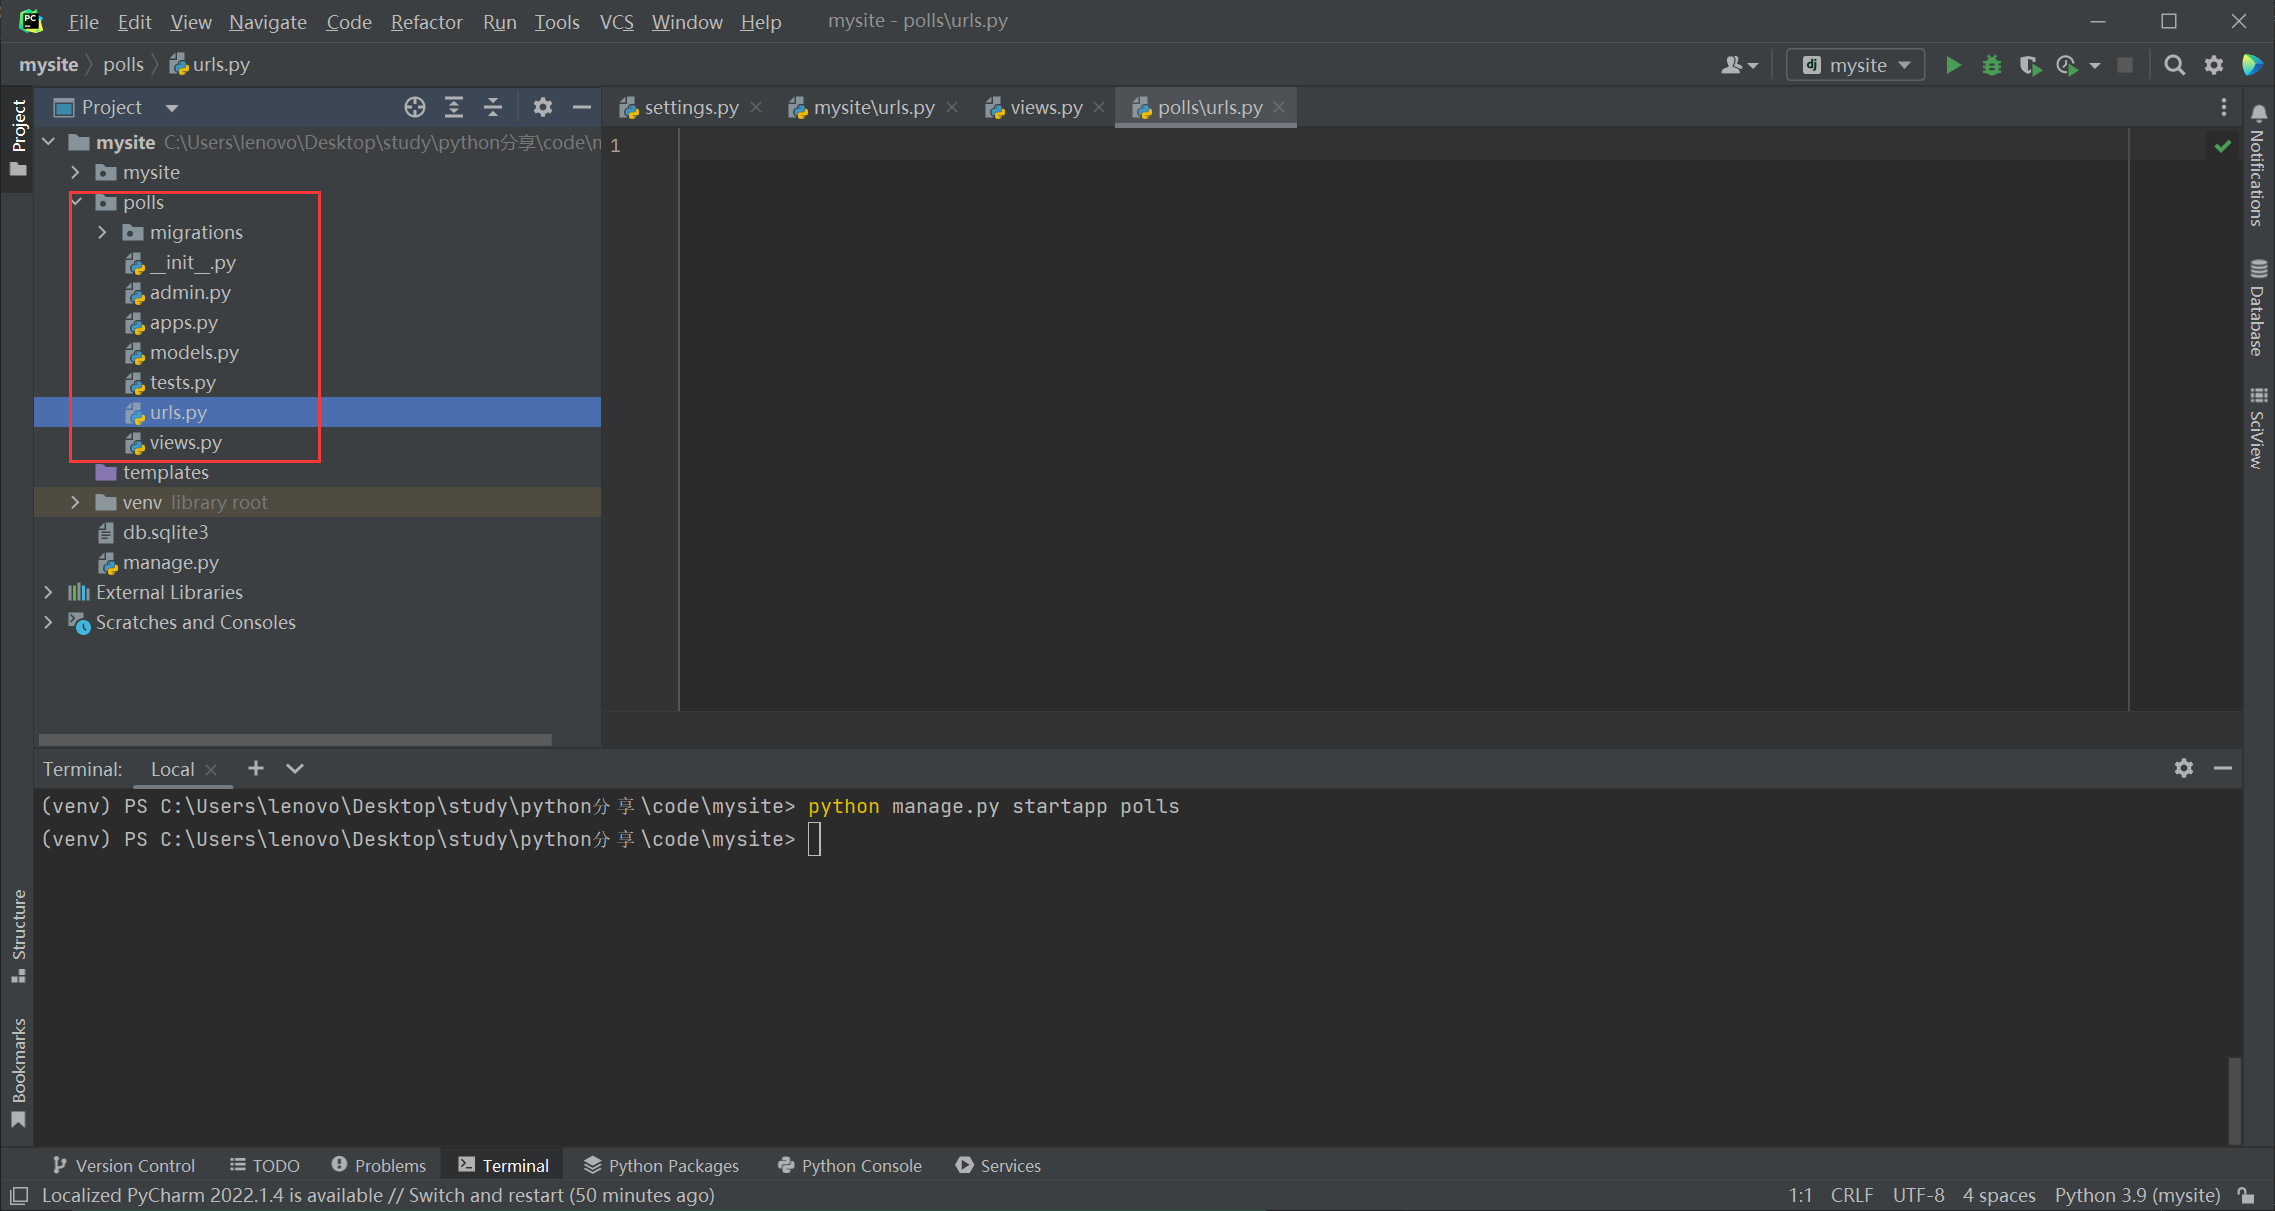Open Search Everywhere magnifier

tap(2174, 65)
